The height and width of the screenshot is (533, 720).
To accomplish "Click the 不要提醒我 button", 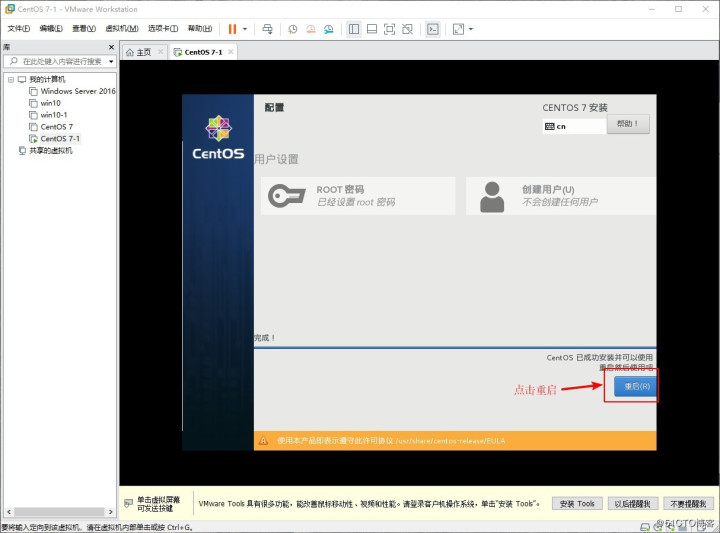I will [x=688, y=504].
